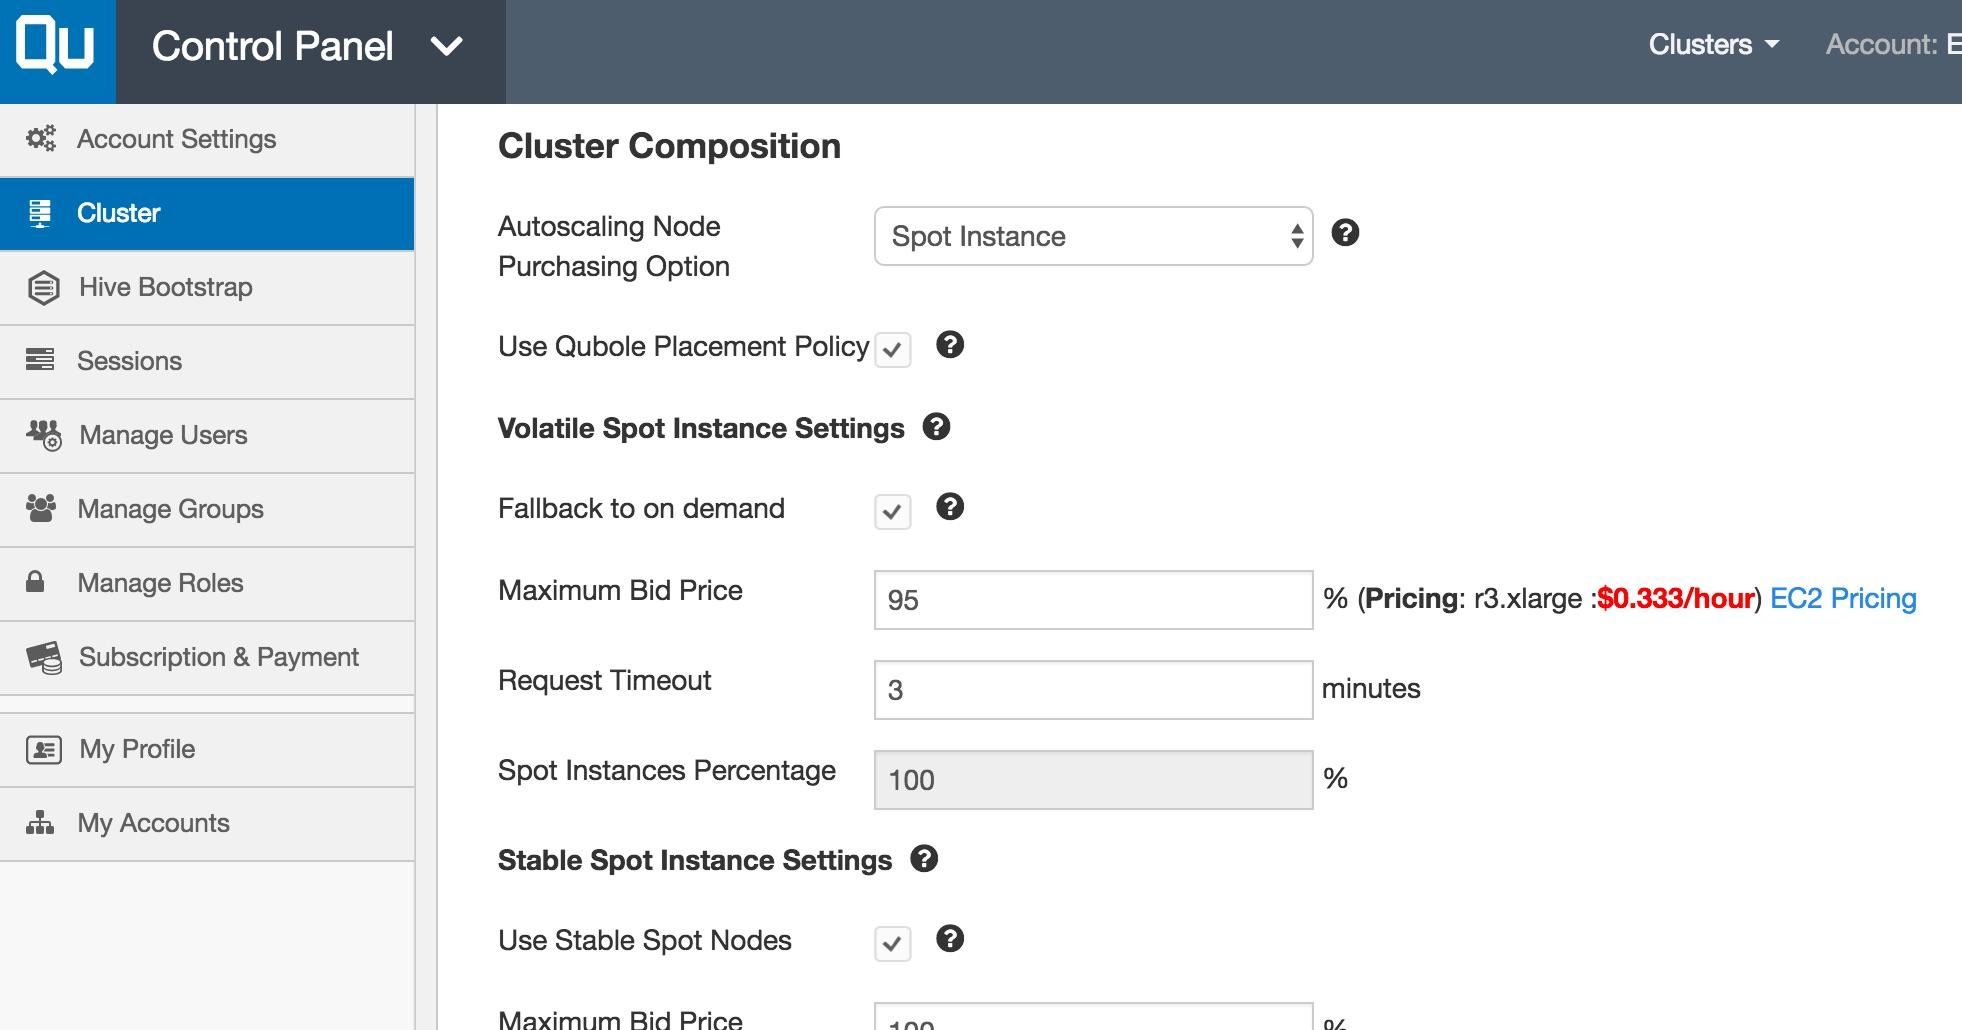Toggle Use Stable Spot Nodes checkbox
Image resolution: width=1962 pixels, height=1030 pixels.
892,944
